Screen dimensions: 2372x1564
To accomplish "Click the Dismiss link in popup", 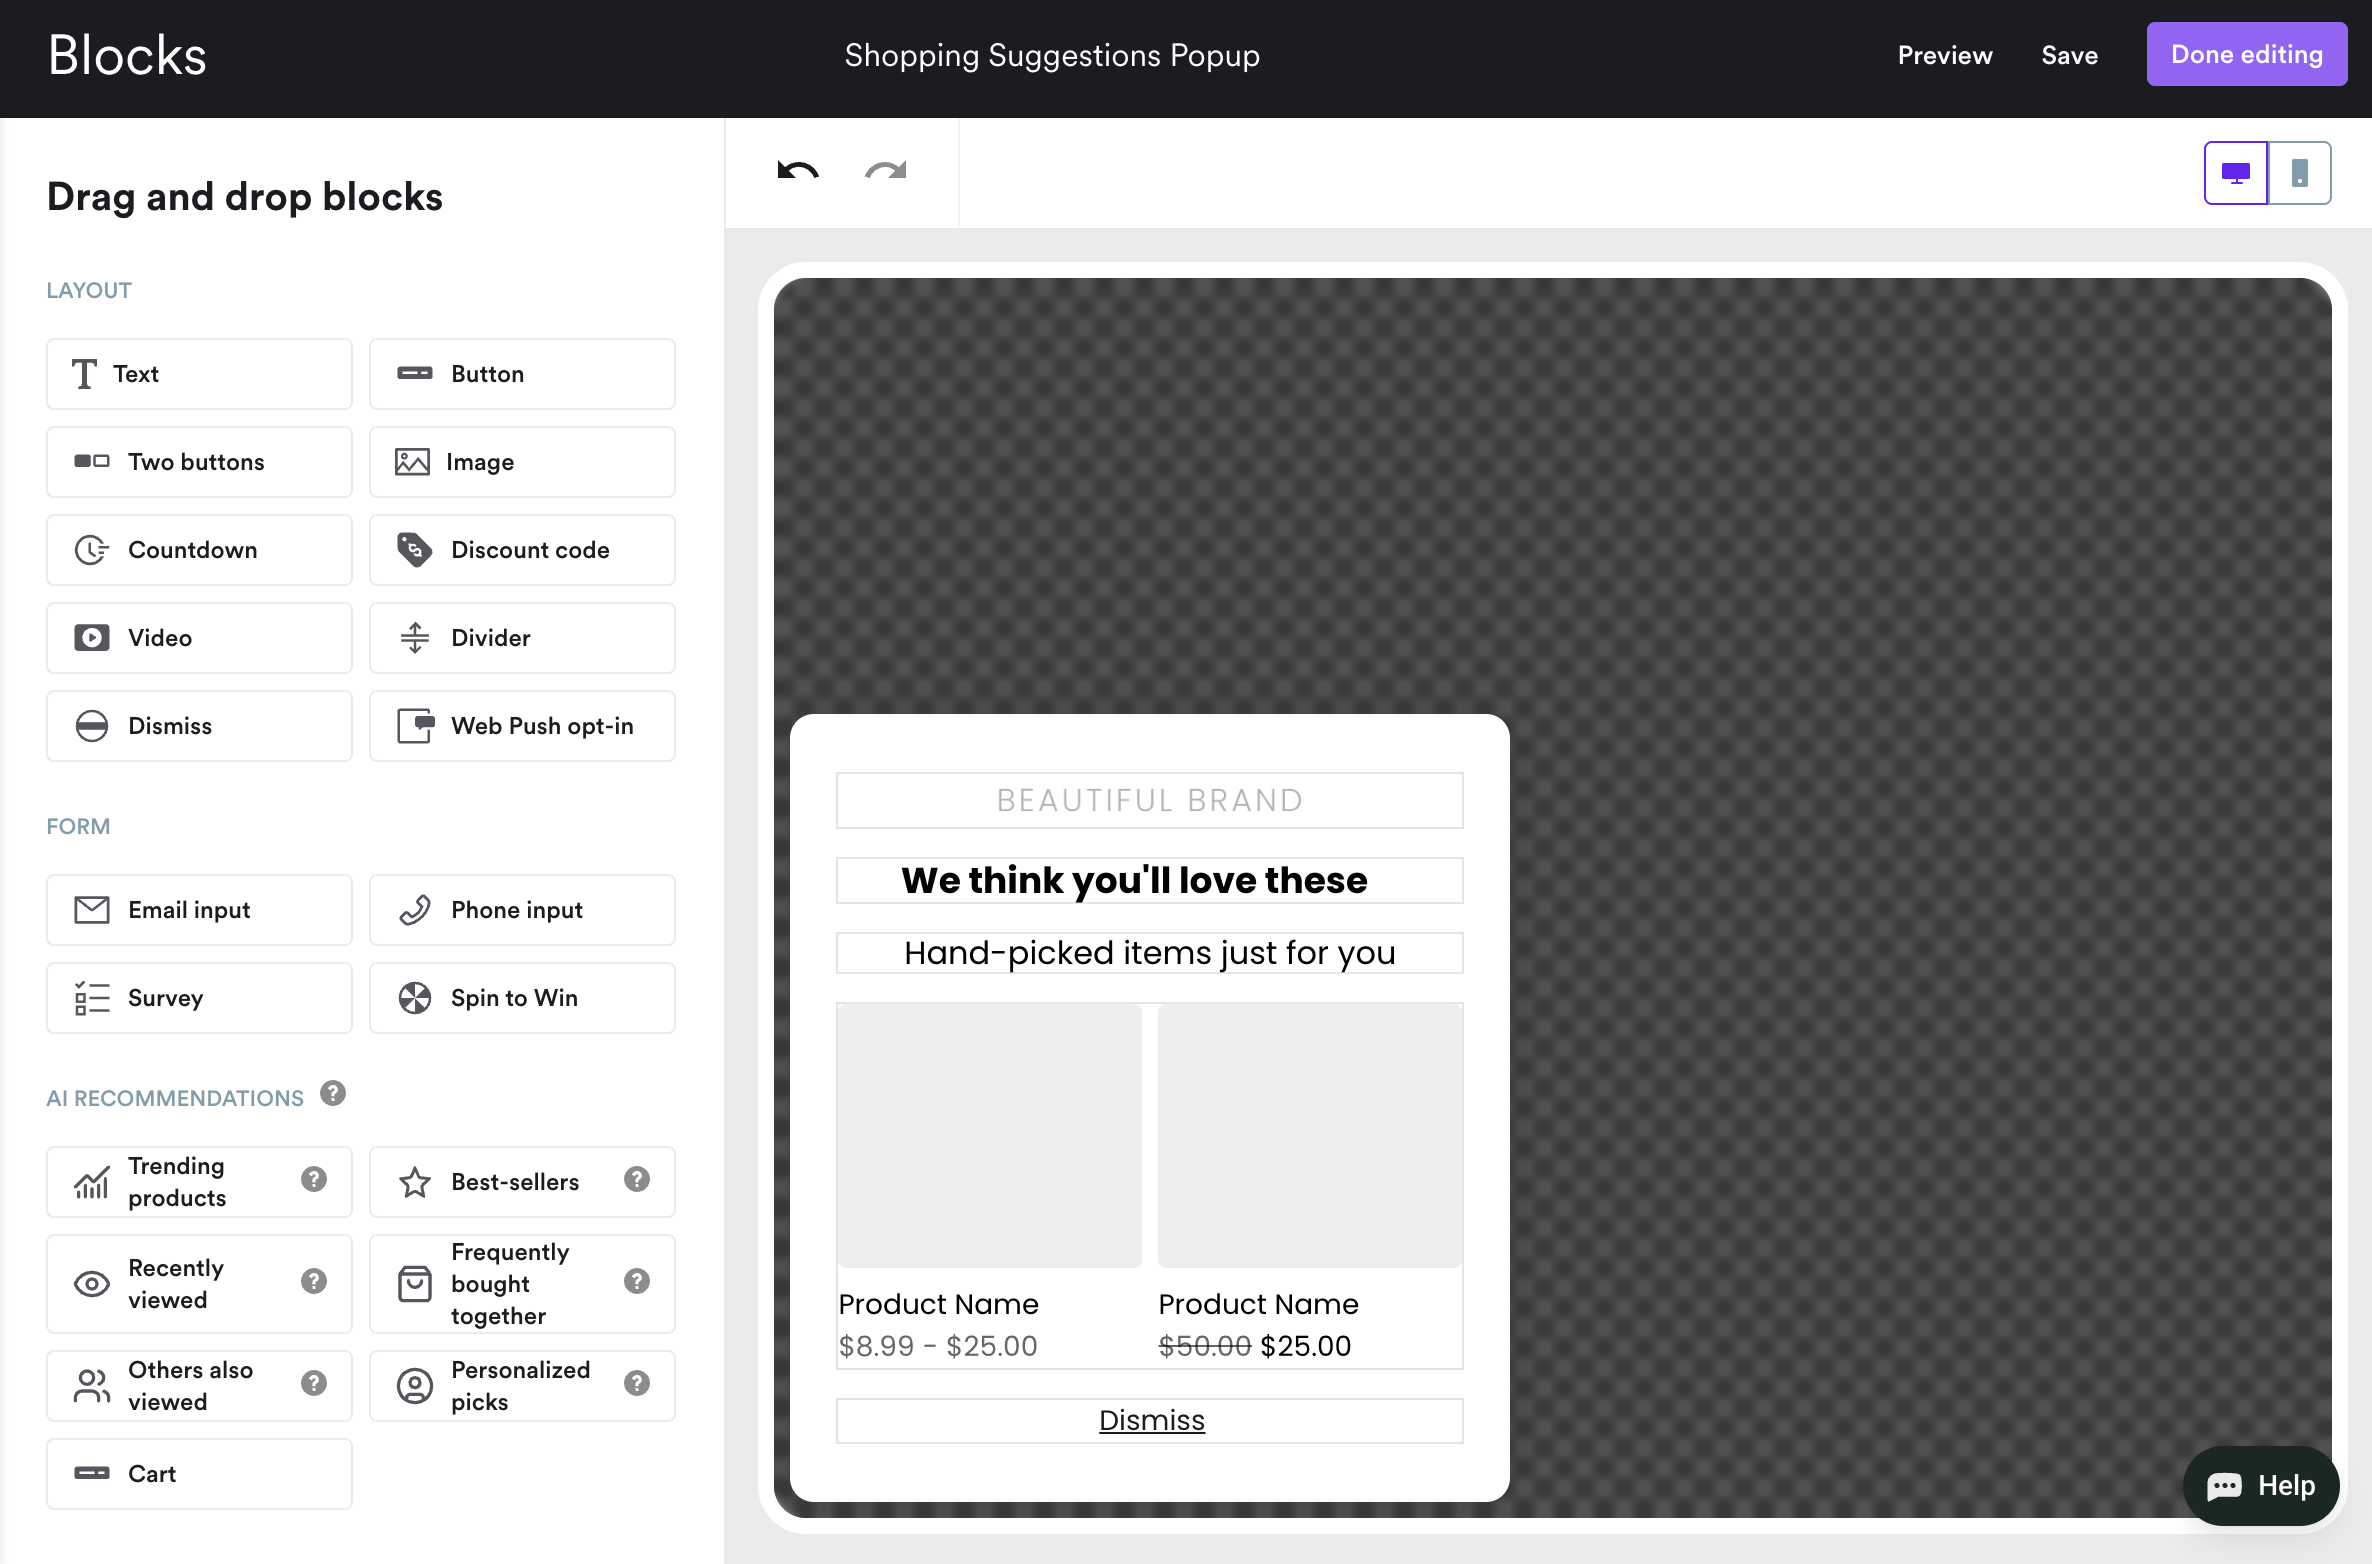I will [x=1151, y=1421].
